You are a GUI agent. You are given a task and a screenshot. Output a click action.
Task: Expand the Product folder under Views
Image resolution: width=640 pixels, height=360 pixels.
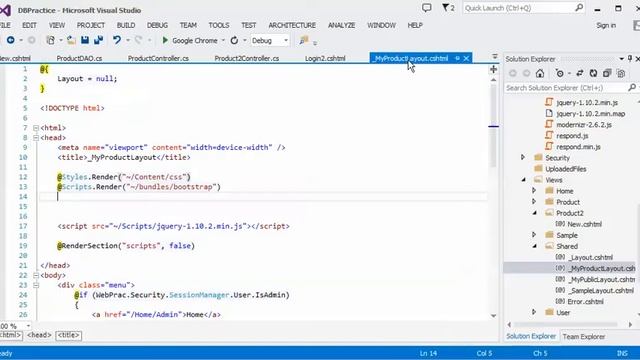tap(534, 201)
